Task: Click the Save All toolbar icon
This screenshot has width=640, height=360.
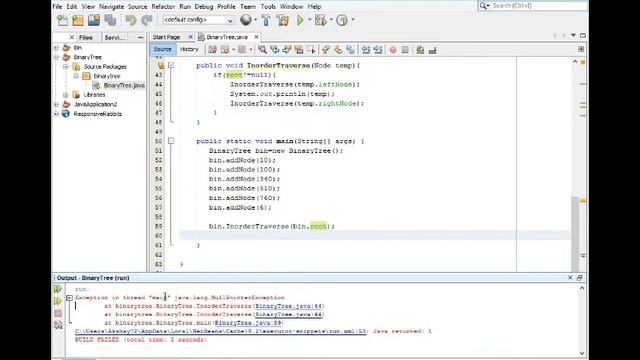Action: pyautogui.click(x=110, y=20)
